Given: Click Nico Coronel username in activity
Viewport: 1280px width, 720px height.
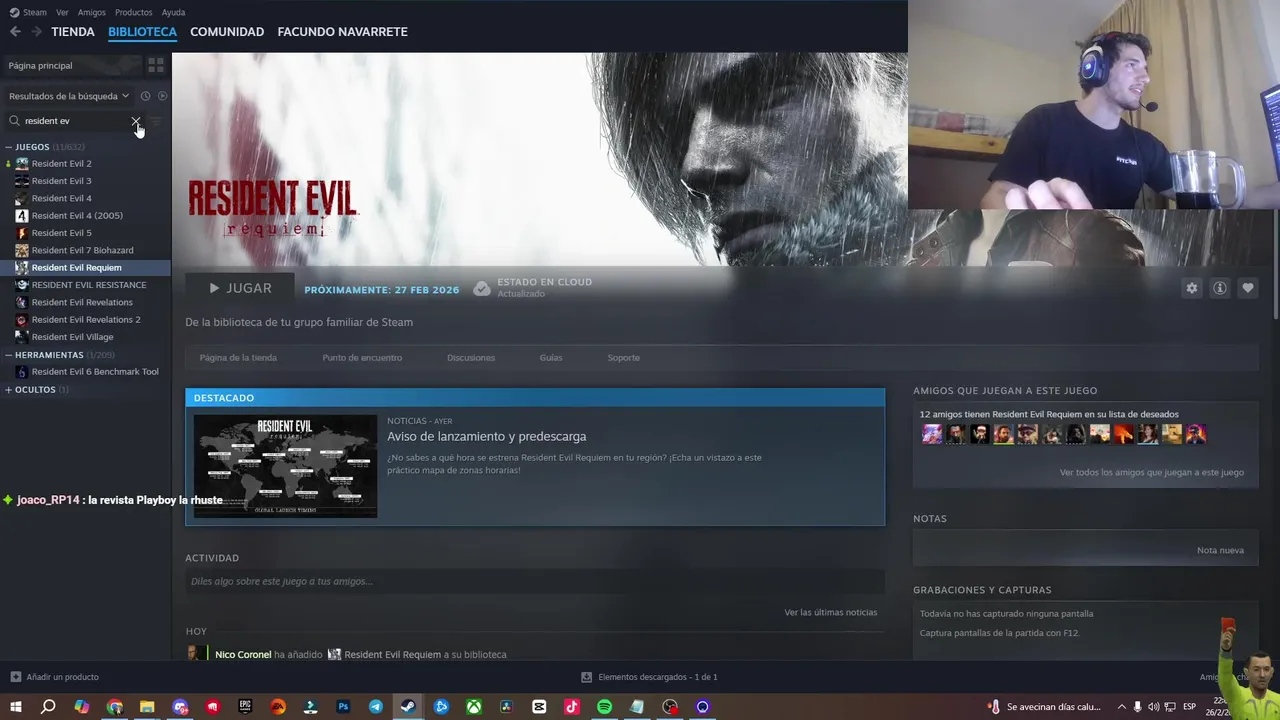Looking at the screenshot, I should coord(243,654).
